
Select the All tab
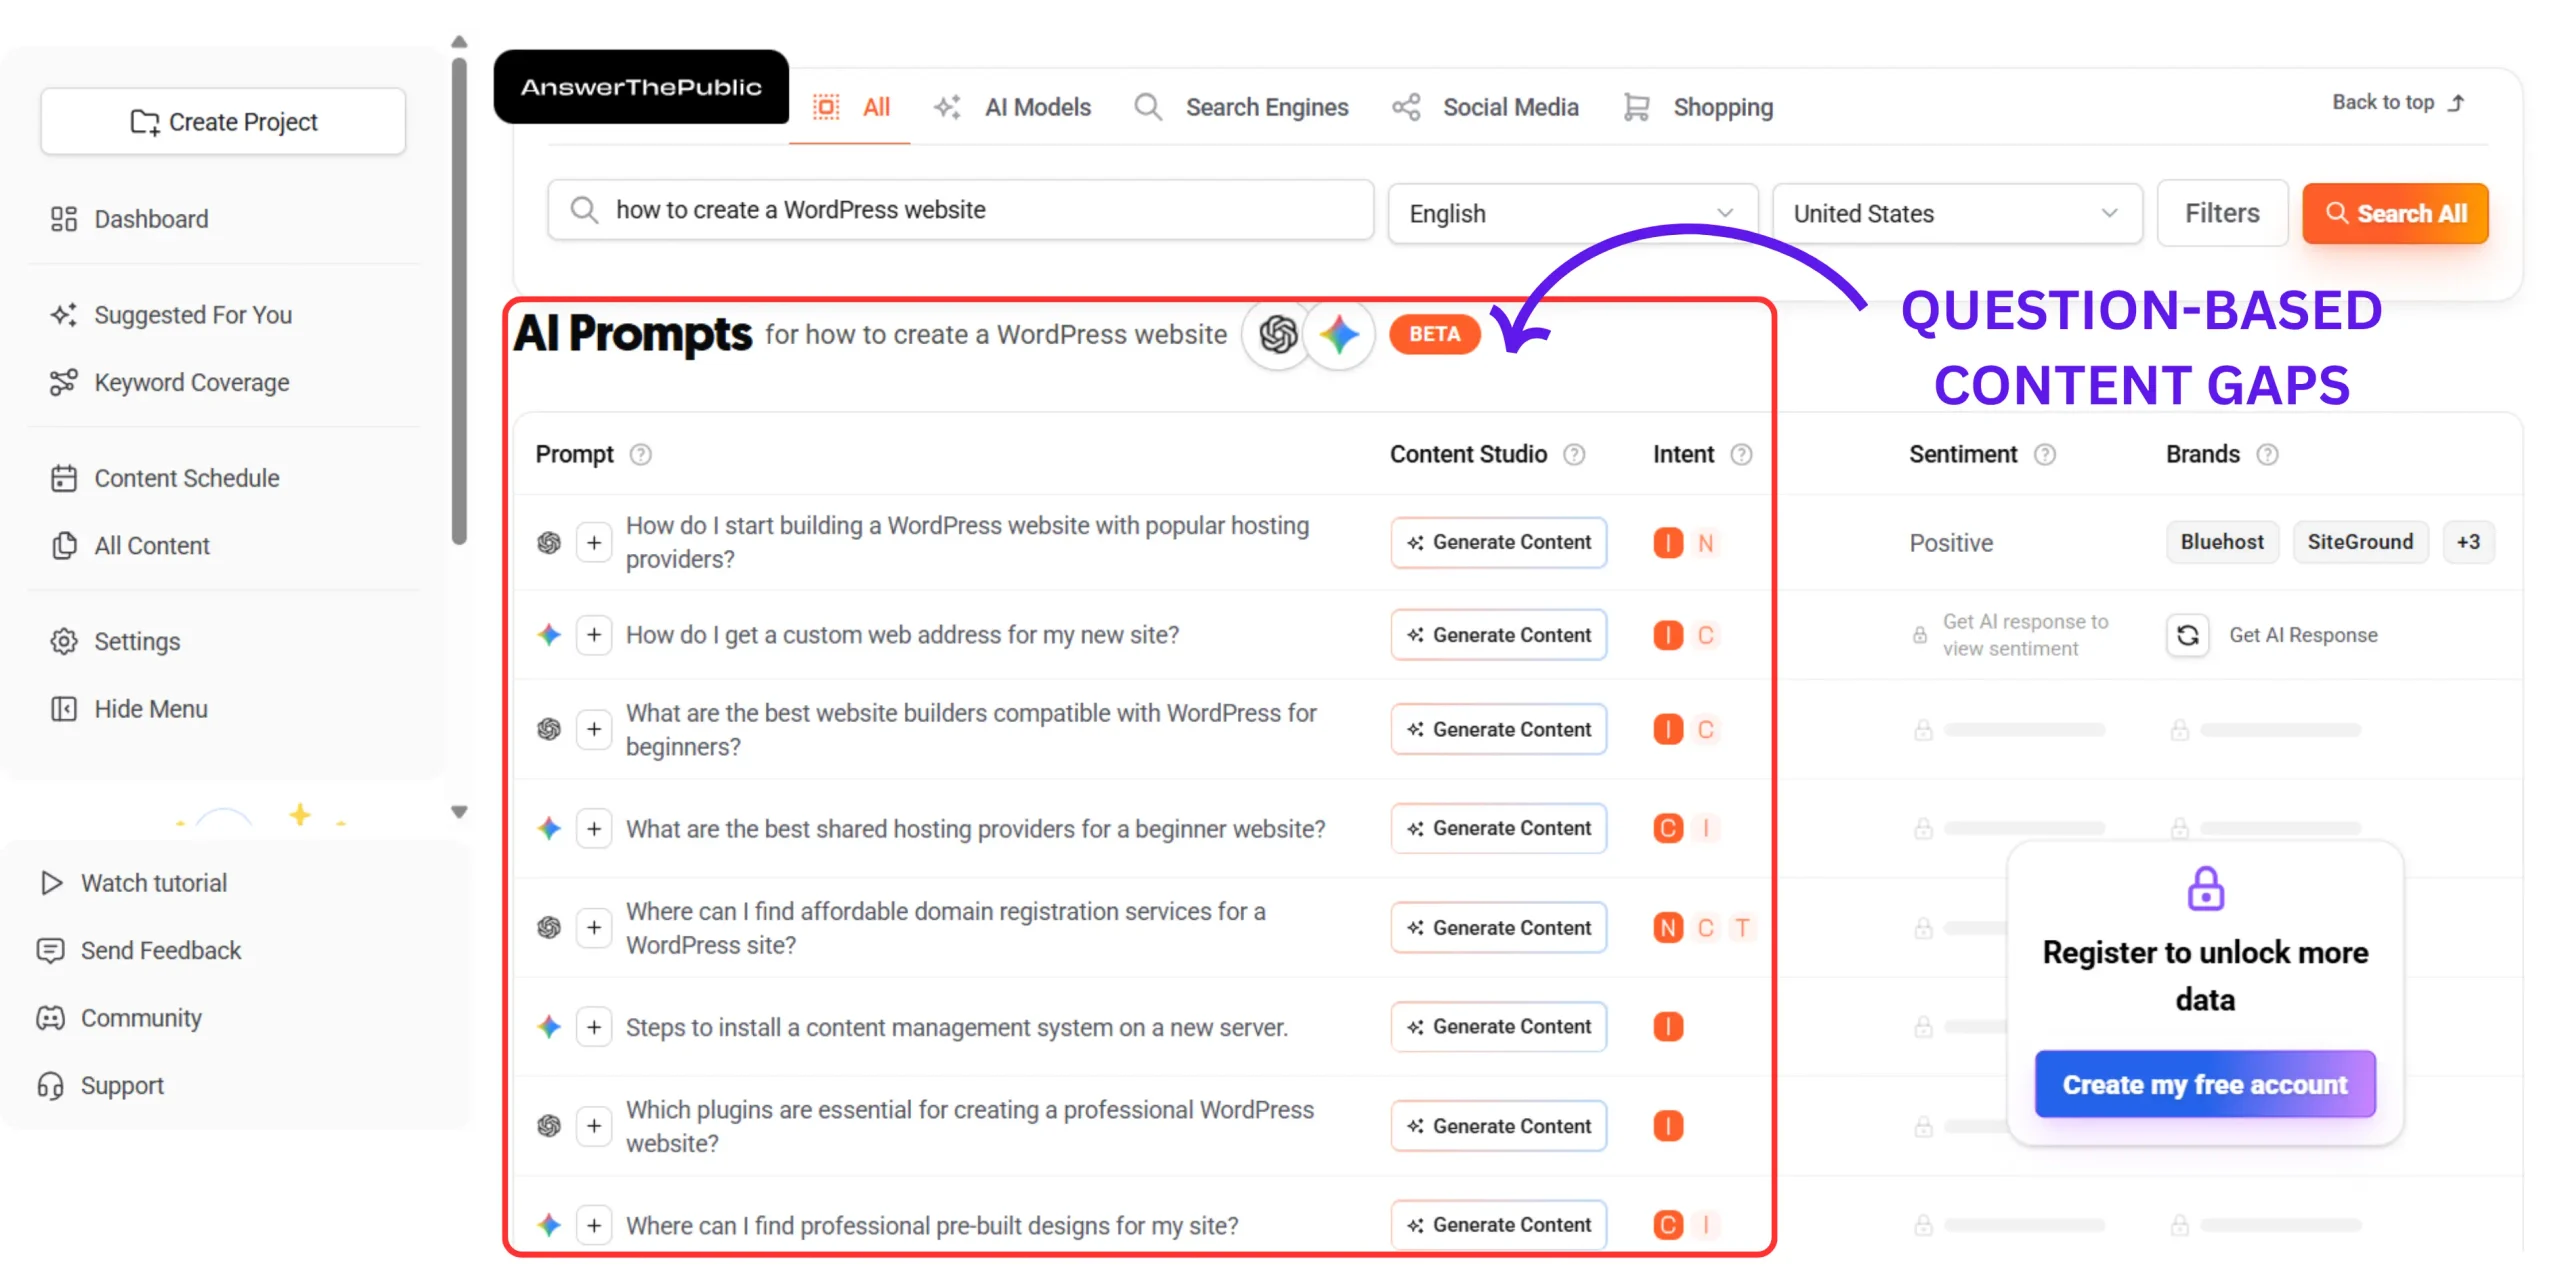(850, 107)
